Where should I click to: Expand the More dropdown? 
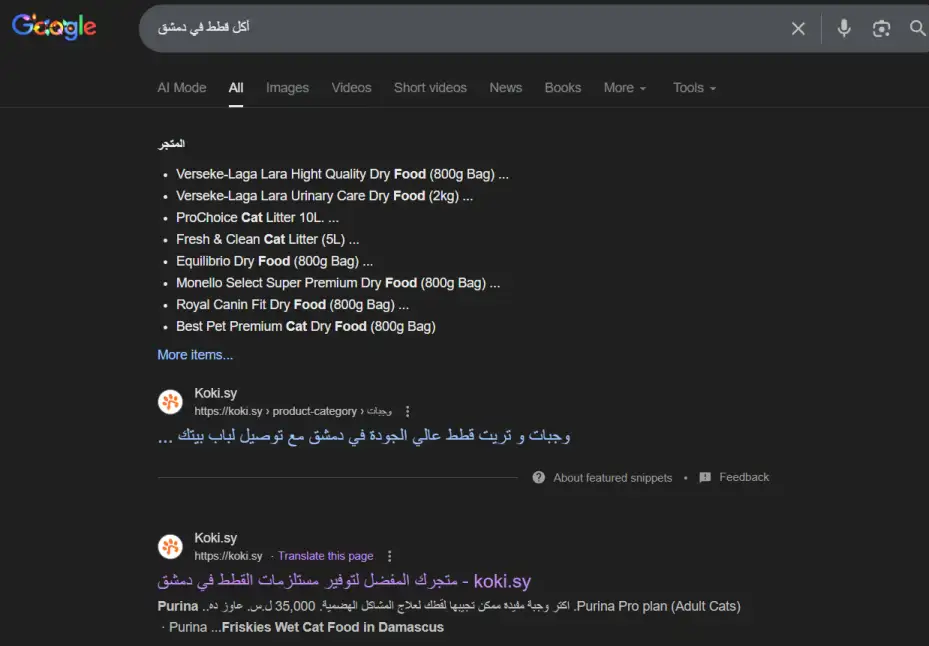pos(625,88)
